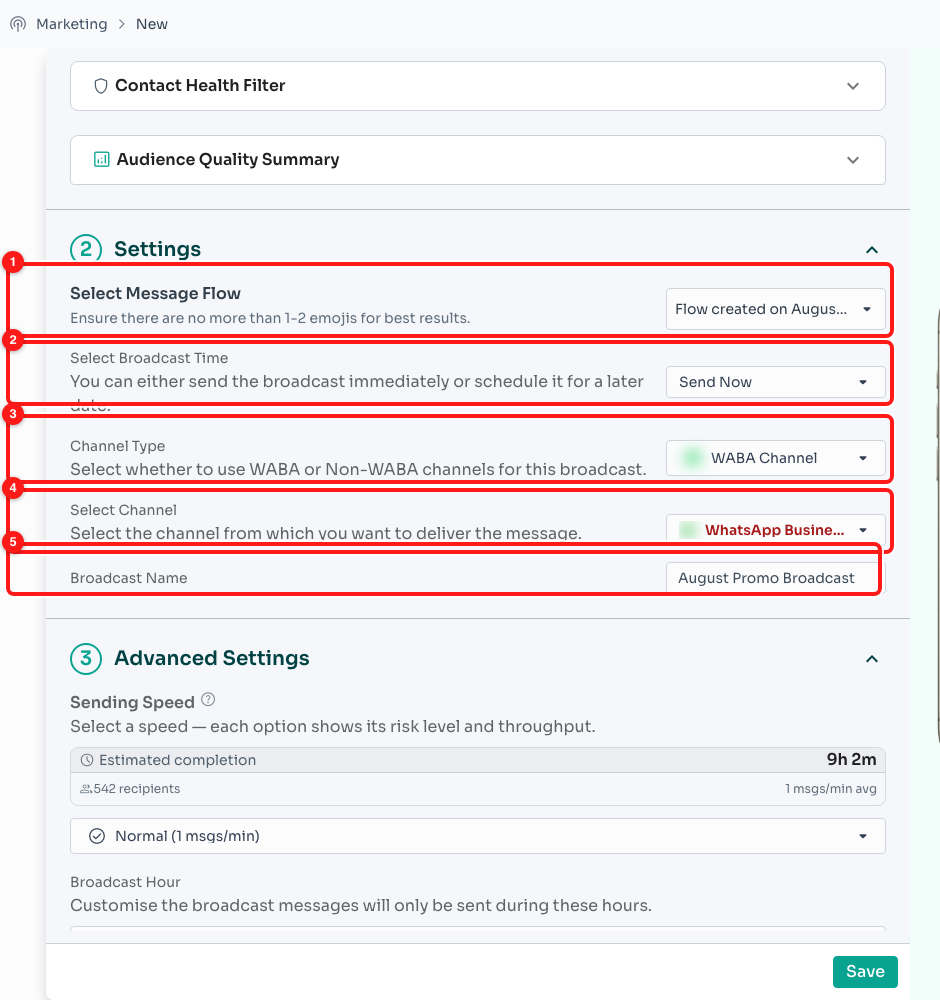Click the broadcast icon beside Marketing breadcrumb
This screenshot has width=940, height=1000.
coord(18,24)
